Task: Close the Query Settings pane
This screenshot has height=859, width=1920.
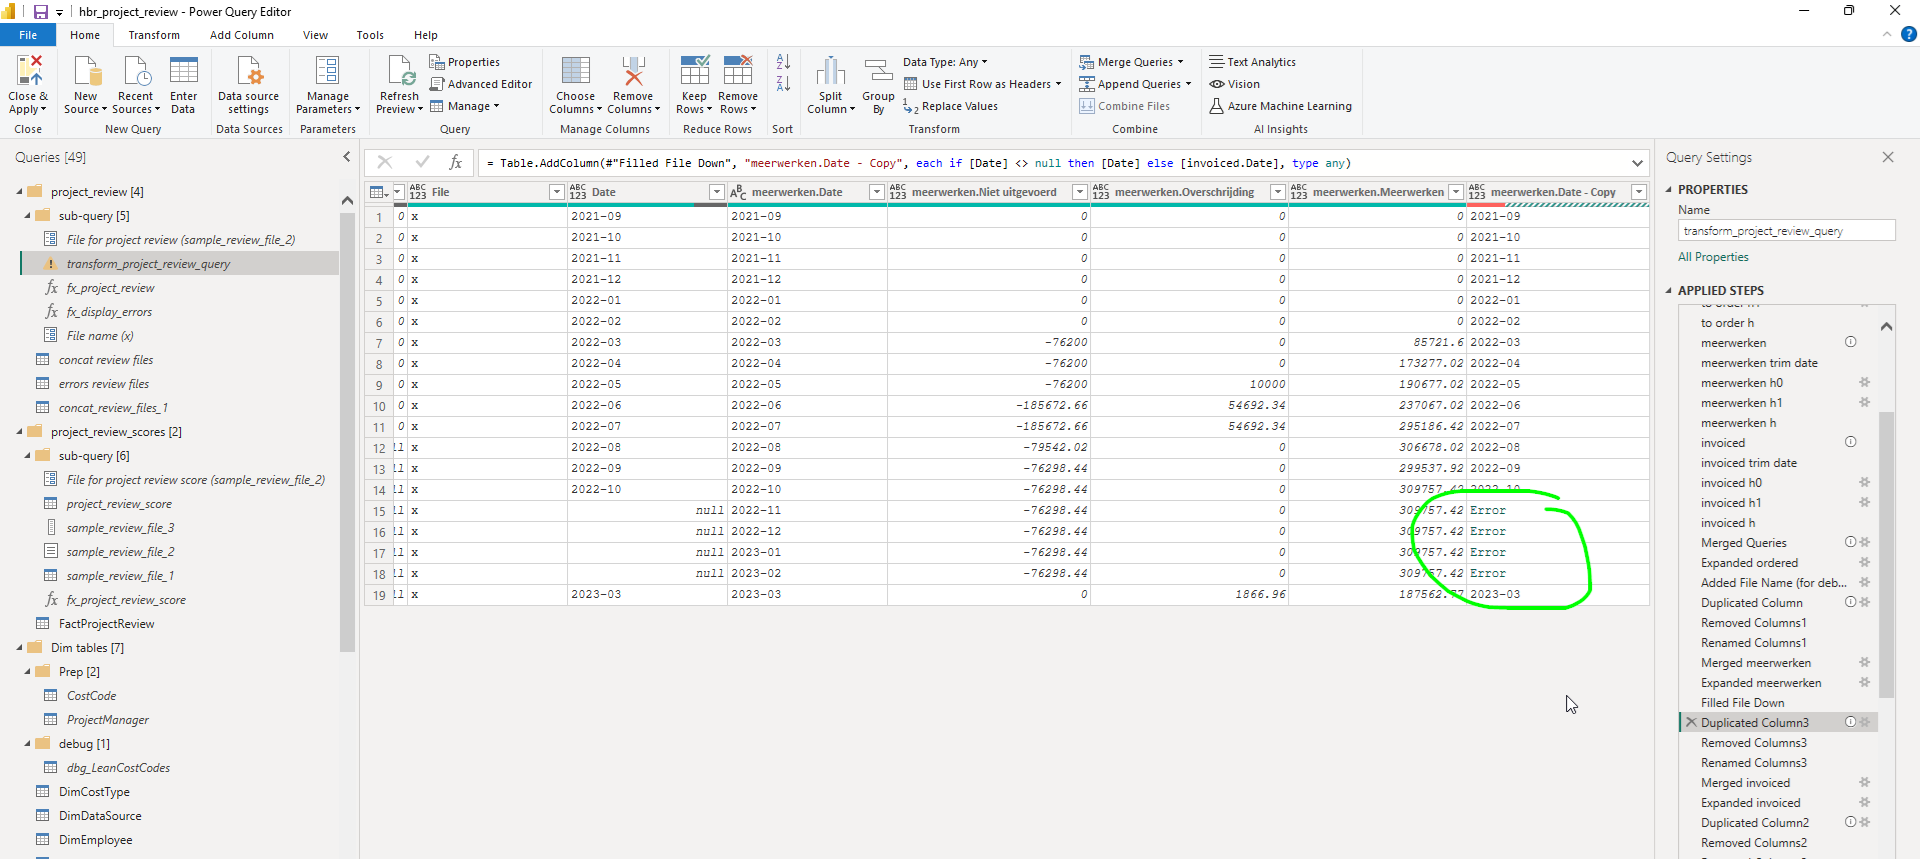Action: click(x=1888, y=157)
